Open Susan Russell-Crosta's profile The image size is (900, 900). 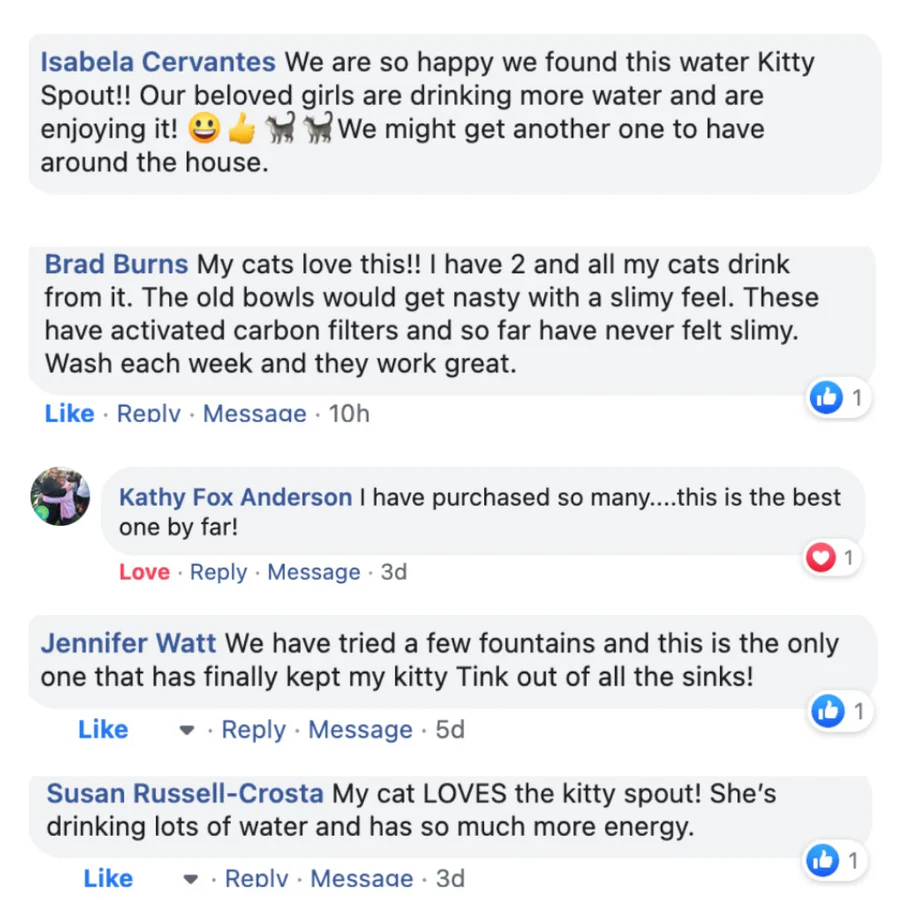(x=185, y=794)
